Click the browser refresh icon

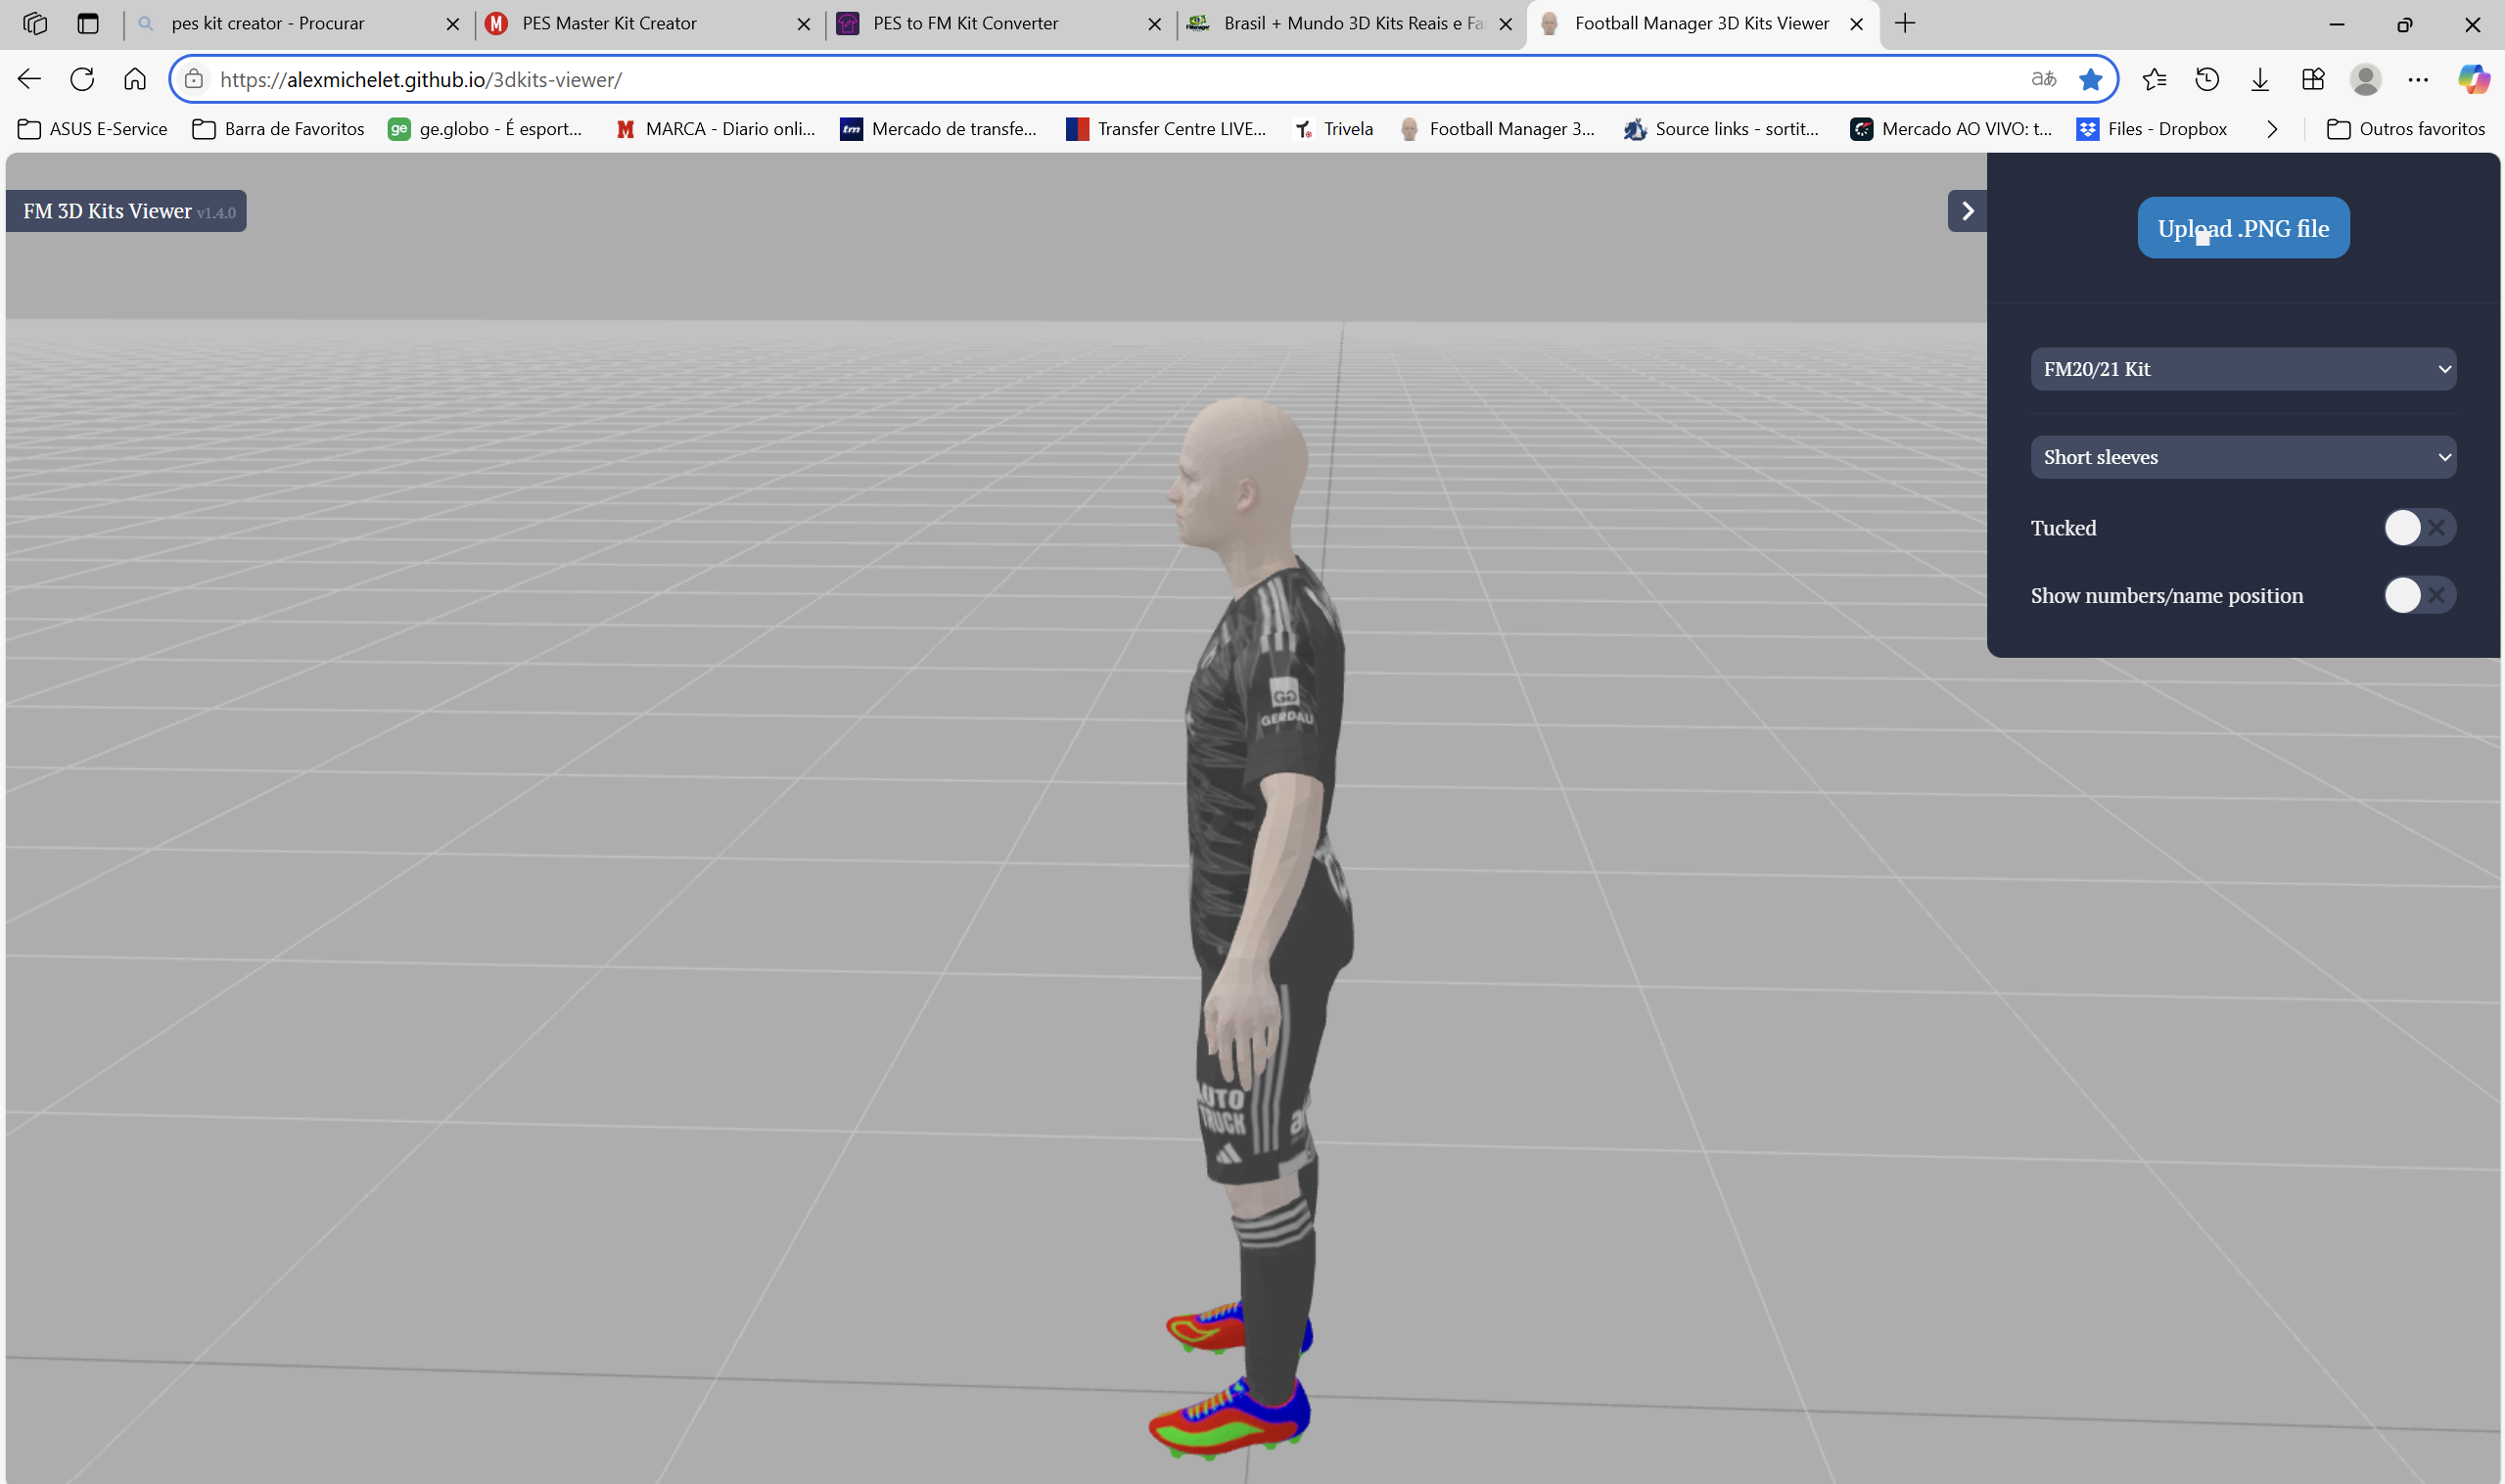click(82, 79)
